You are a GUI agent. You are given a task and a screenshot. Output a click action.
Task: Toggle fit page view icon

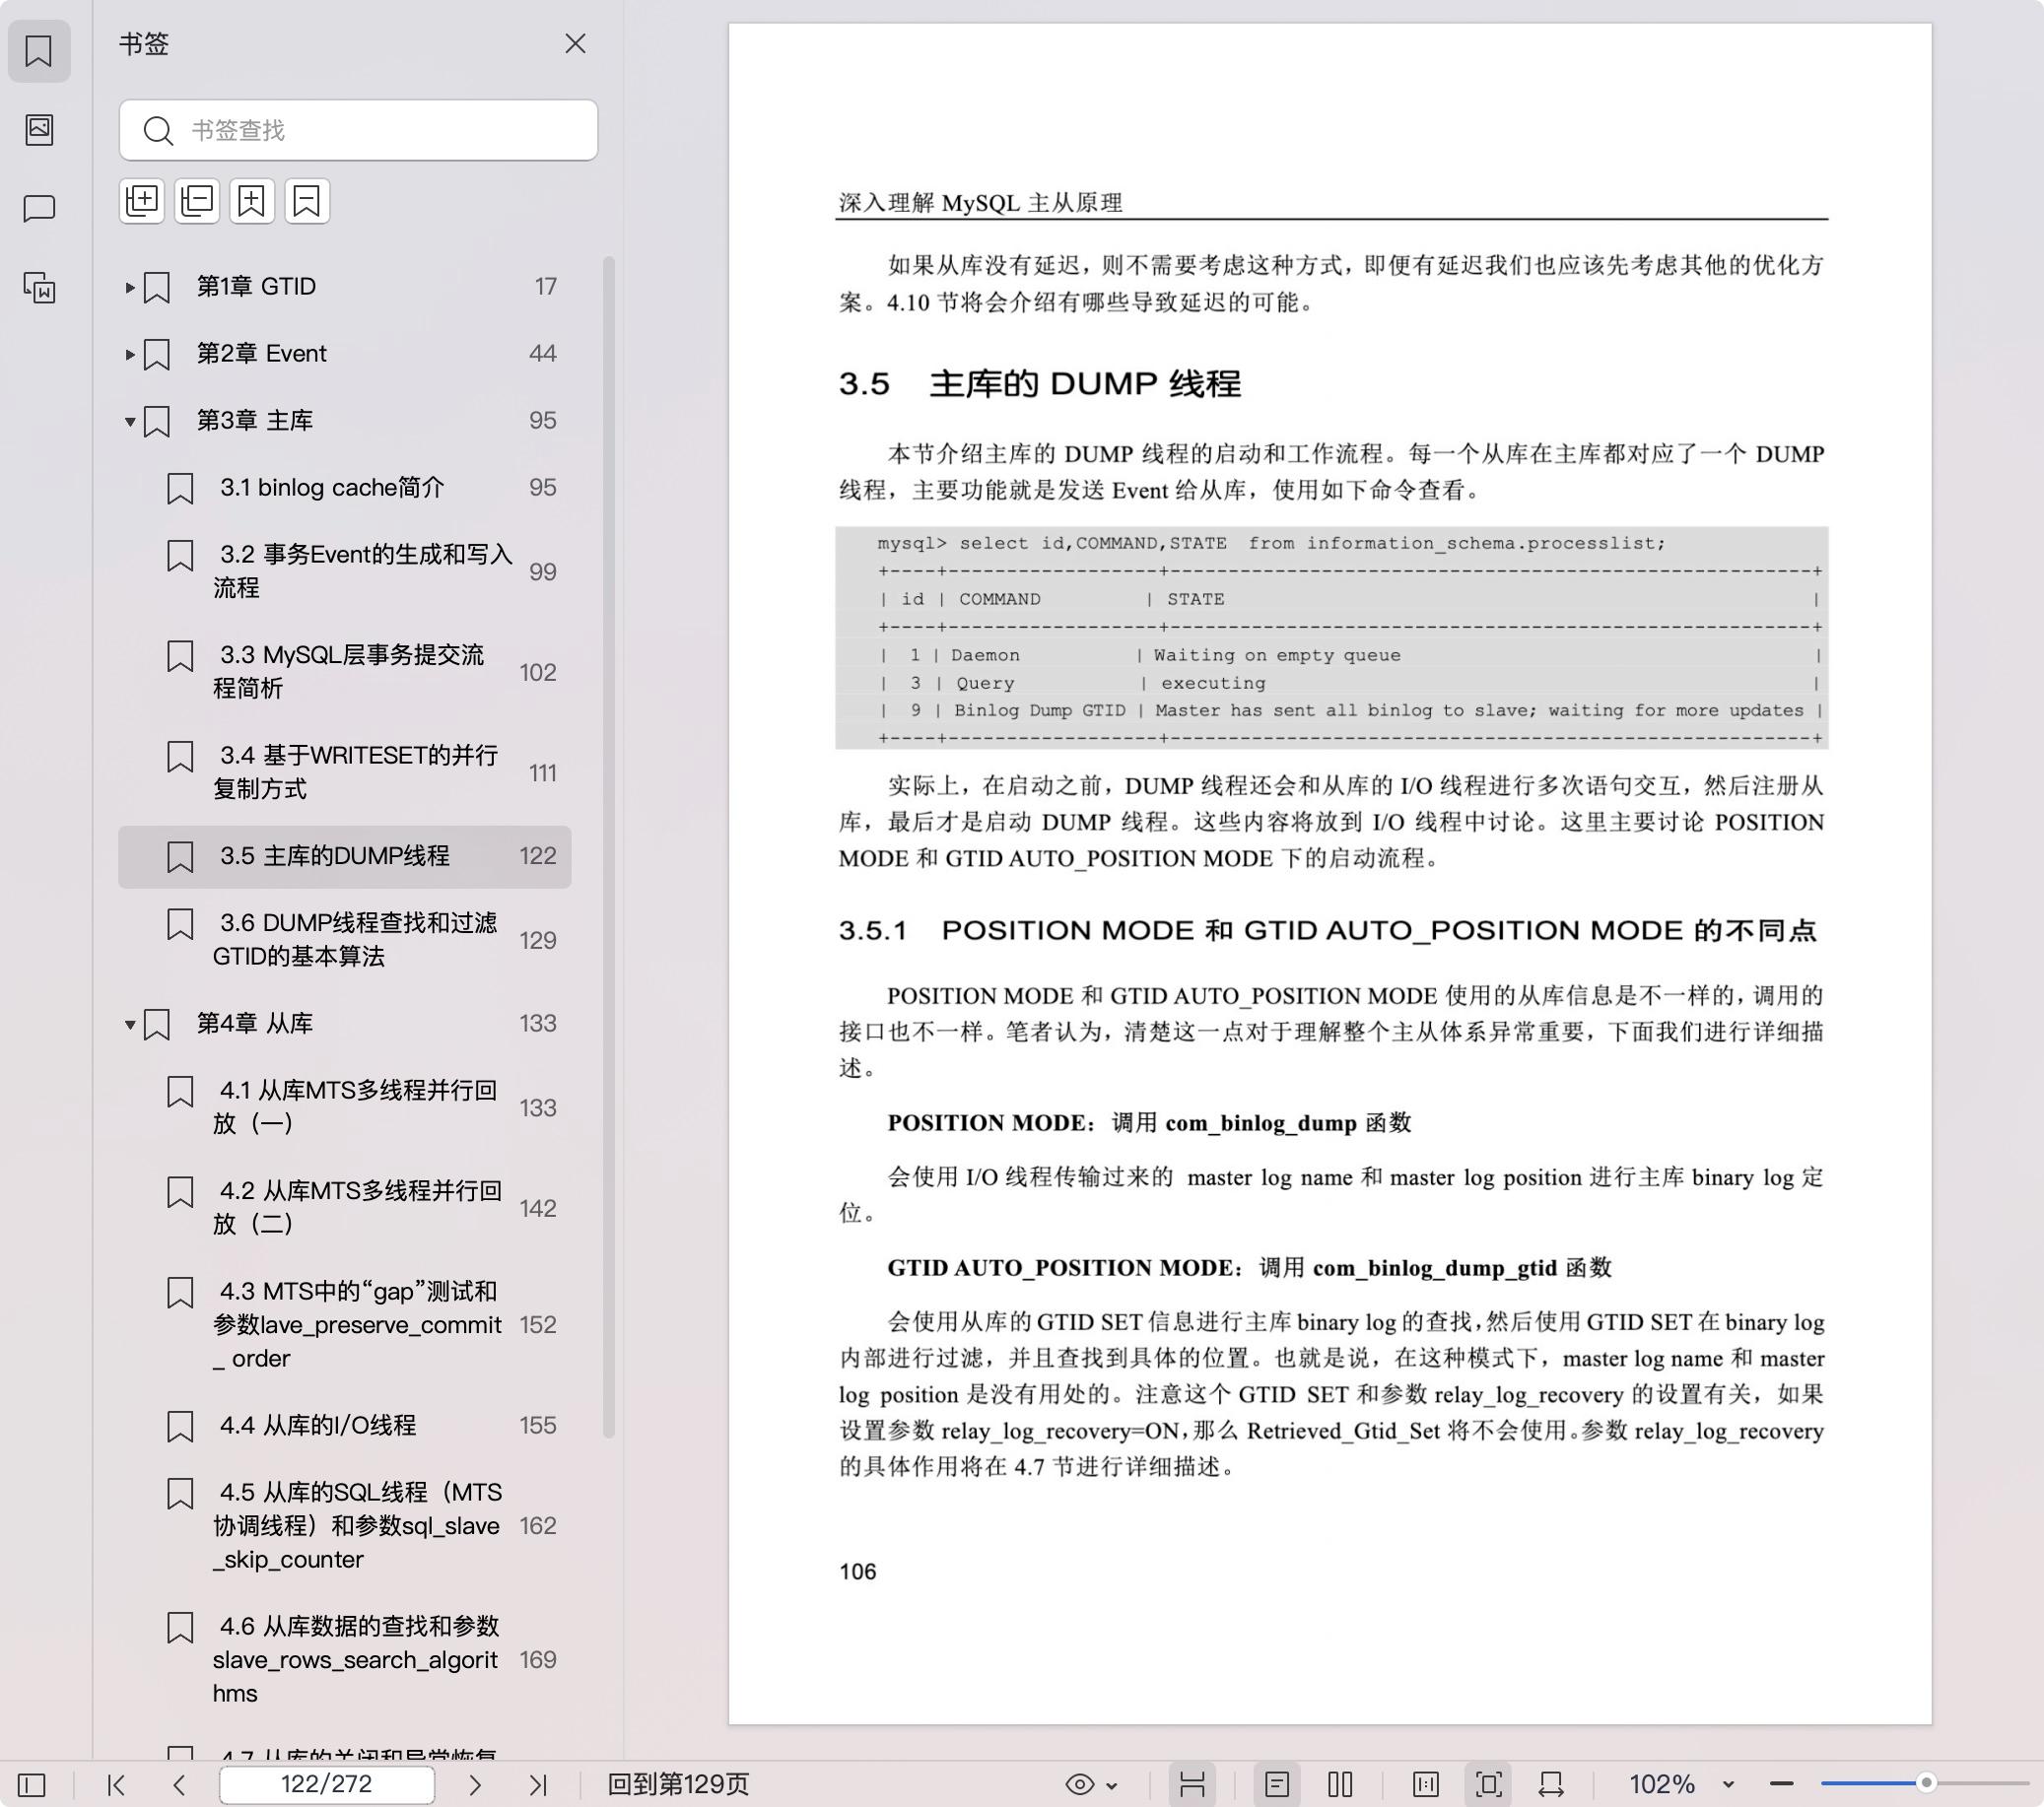1489,1784
